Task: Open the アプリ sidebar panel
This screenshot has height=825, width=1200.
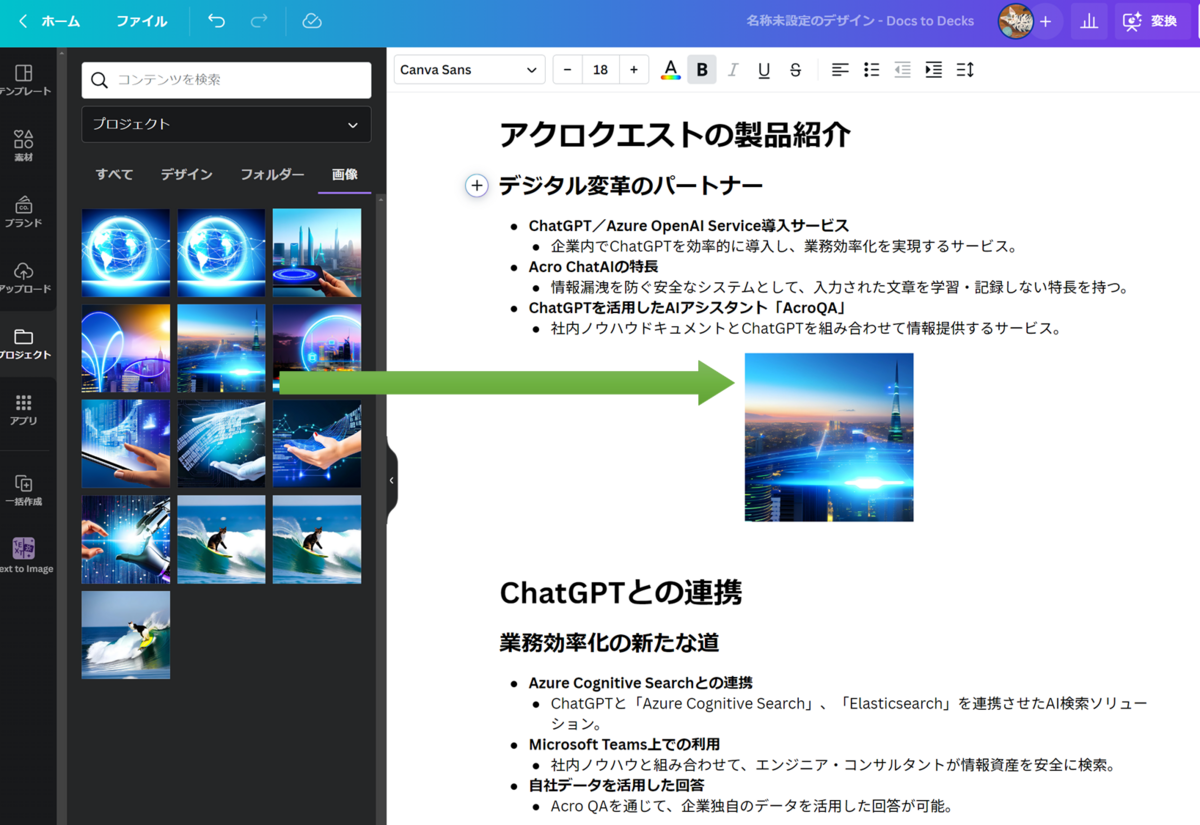Action: pos(24,409)
